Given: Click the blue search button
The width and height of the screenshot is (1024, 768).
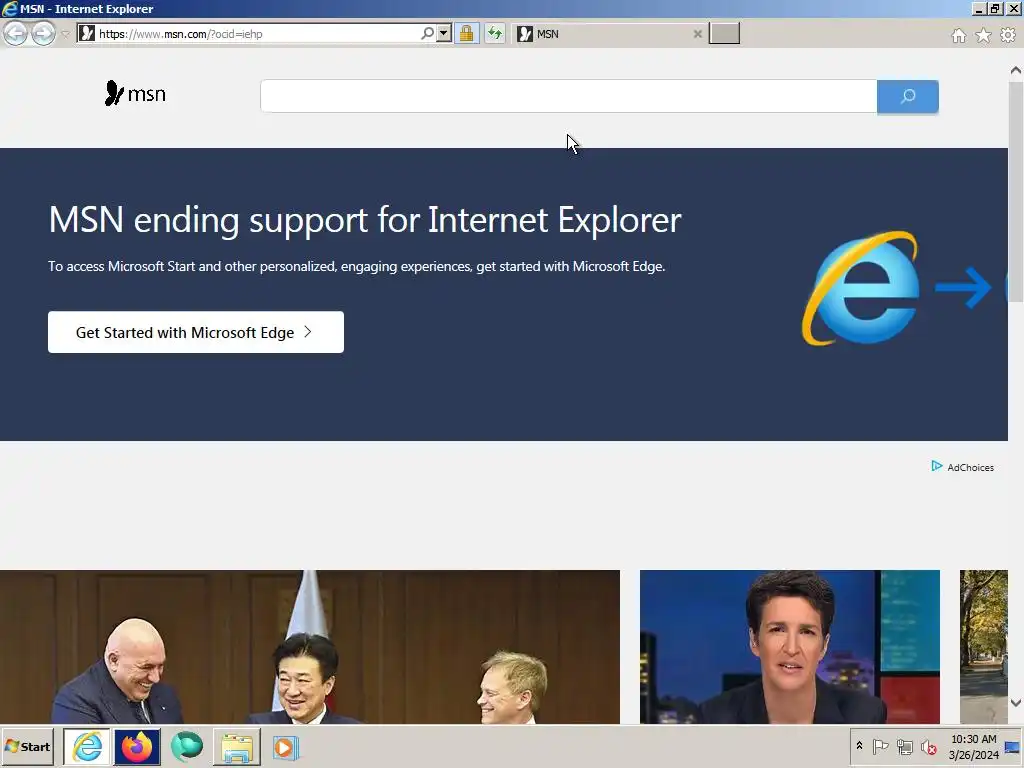Looking at the screenshot, I should click(907, 97).
